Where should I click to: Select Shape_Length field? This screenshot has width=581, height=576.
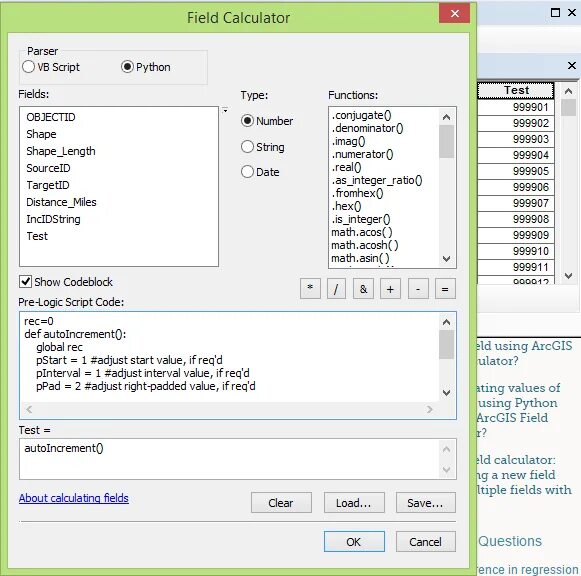click(x=61, y=151)
